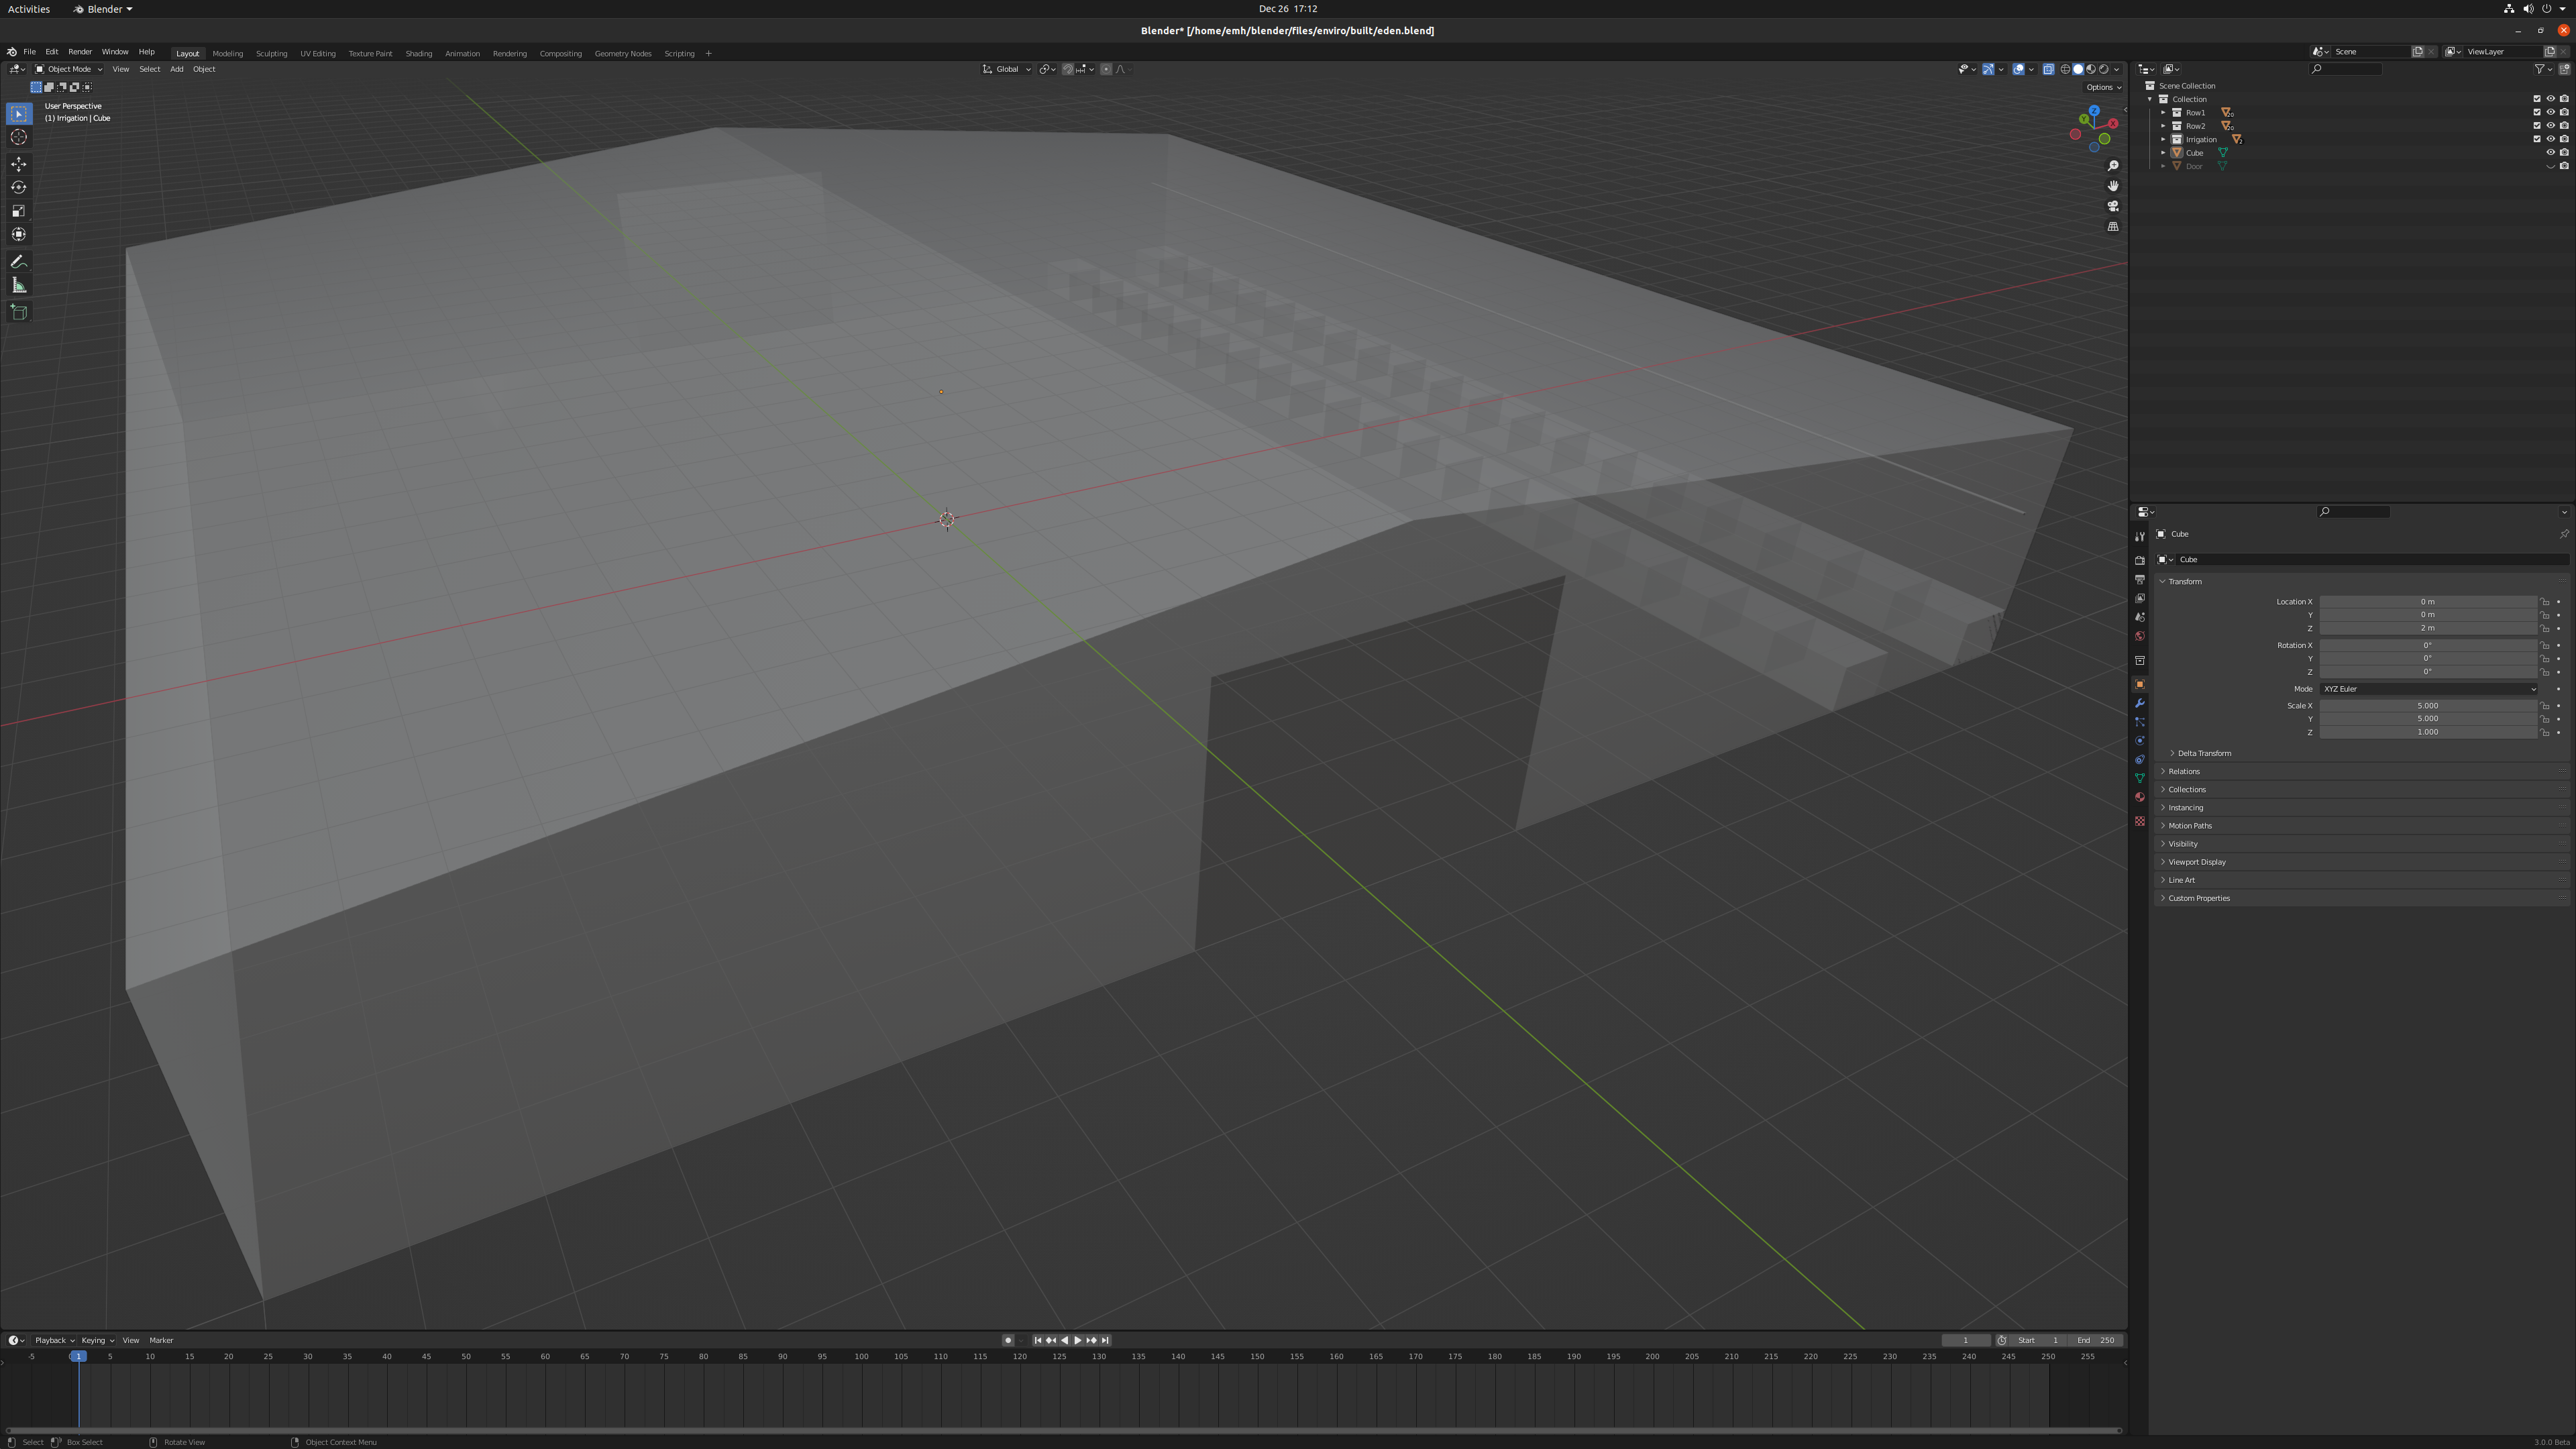The height and width of the screenshot is (1449, 2576).
Task: Toggle the camera view icon
Action: pos(2113,206)
